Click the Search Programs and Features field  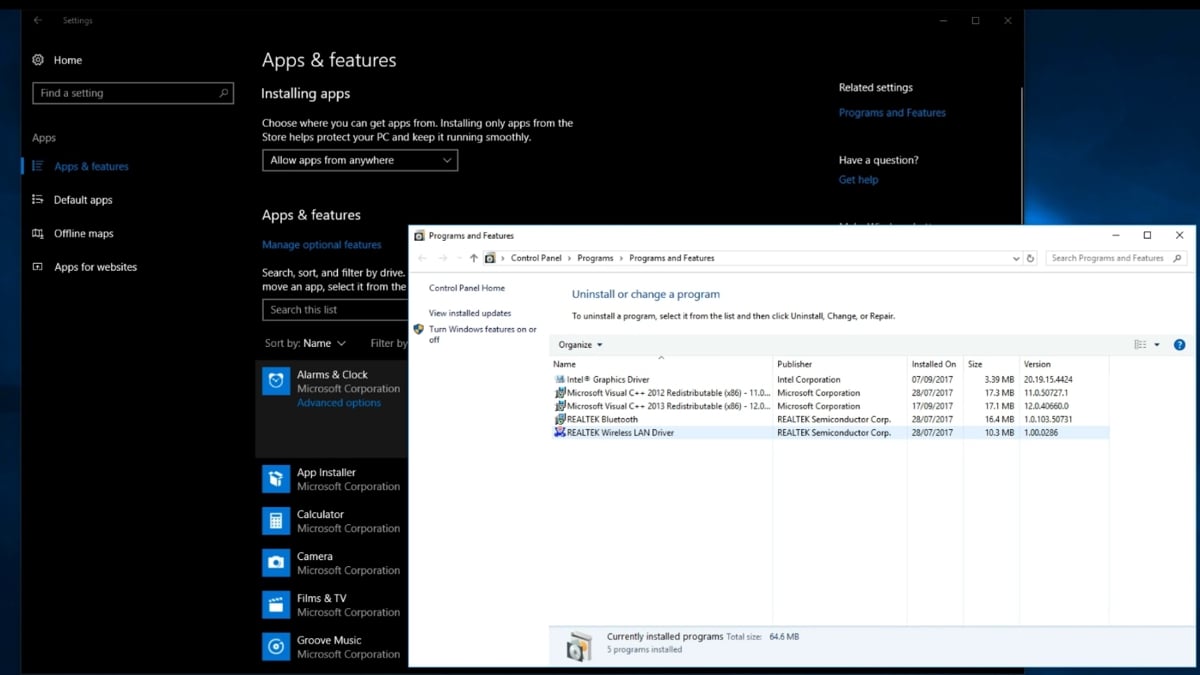[1116, 258]
